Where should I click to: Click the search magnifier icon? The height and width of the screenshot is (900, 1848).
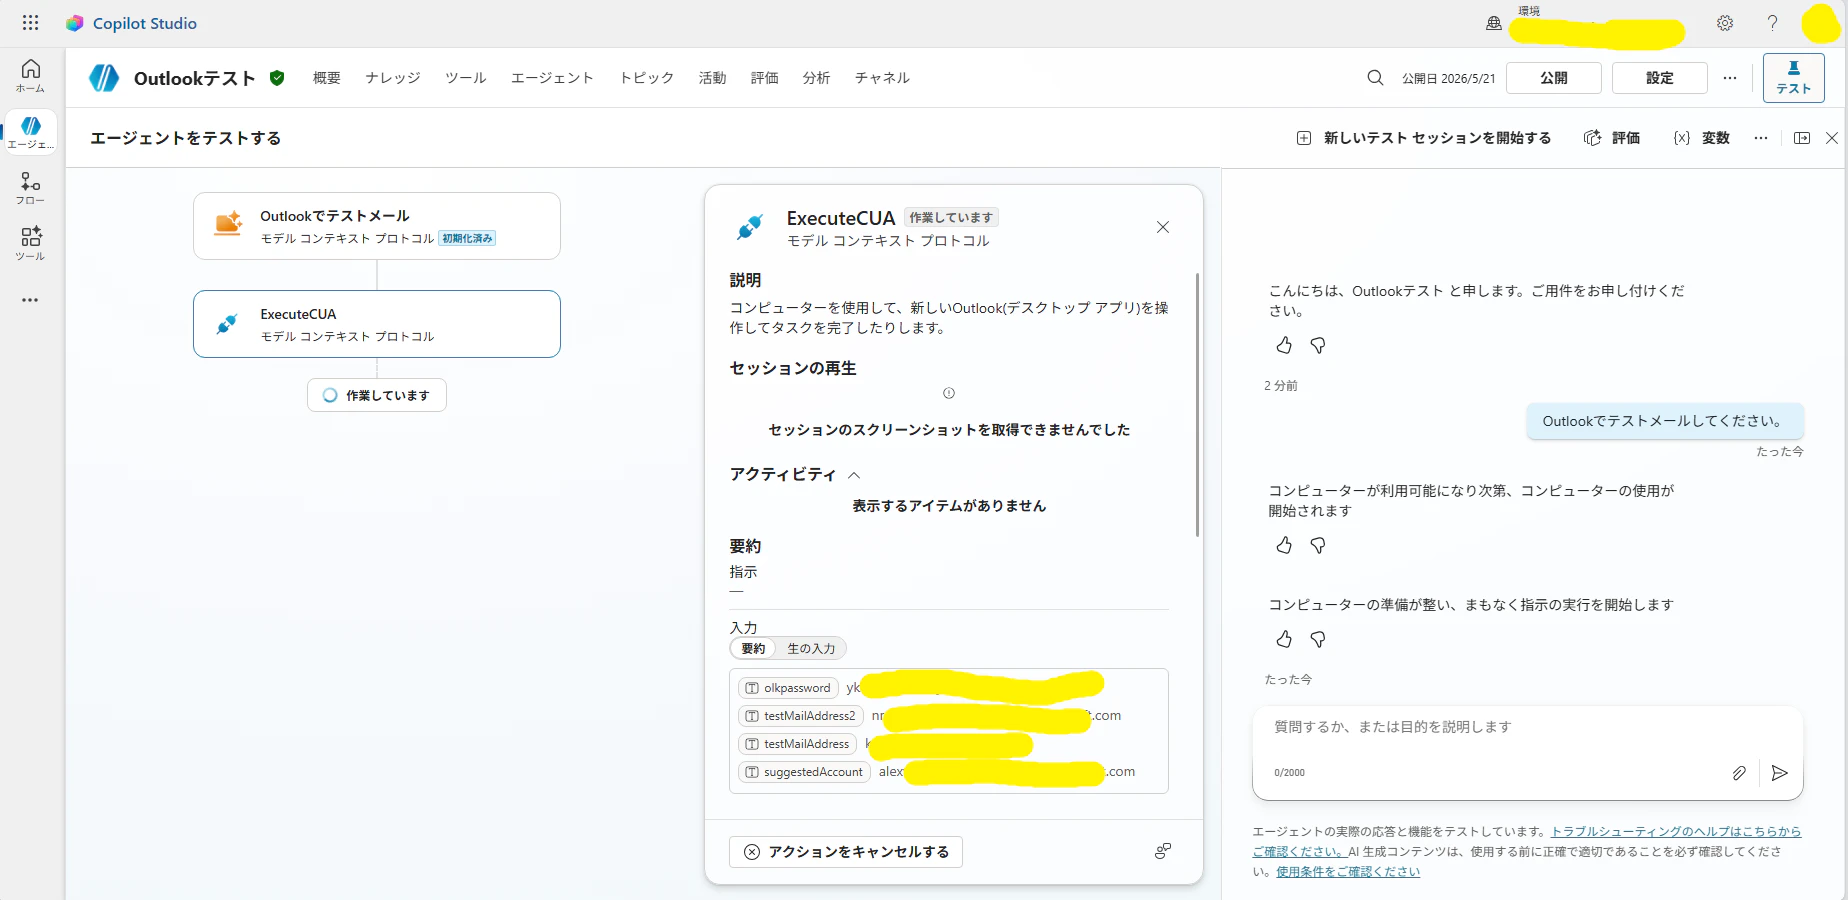point(1375,78)
